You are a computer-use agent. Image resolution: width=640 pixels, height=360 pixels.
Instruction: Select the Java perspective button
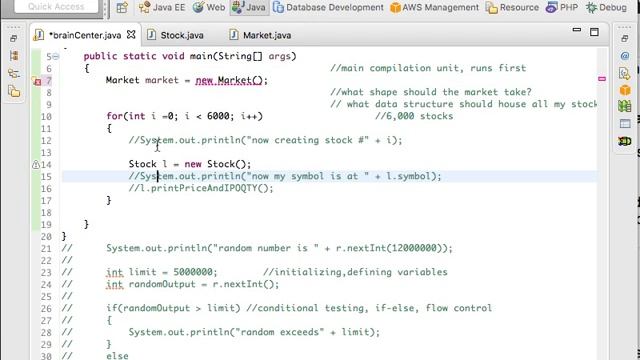249,7
